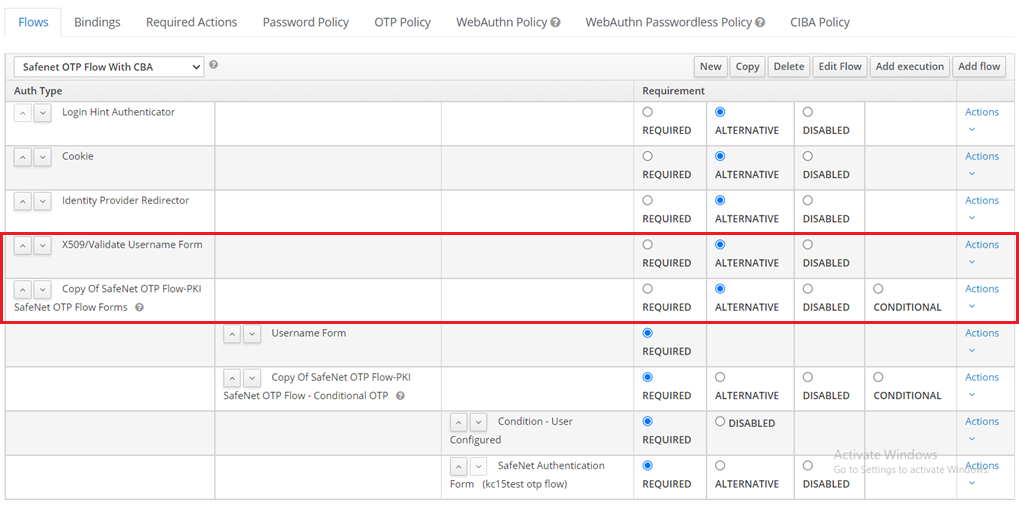The height and width of the screenshot is (506, 1019).
Task: Move Cookie execution down with arrow
Action: tap(42, 157)
